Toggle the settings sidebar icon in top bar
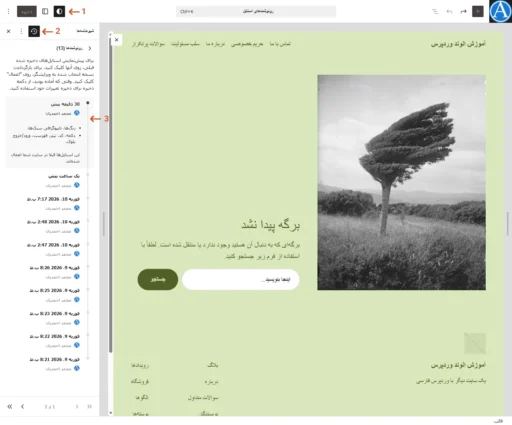Viewport: 512px width, 425px height. click(x=45, y=11)
